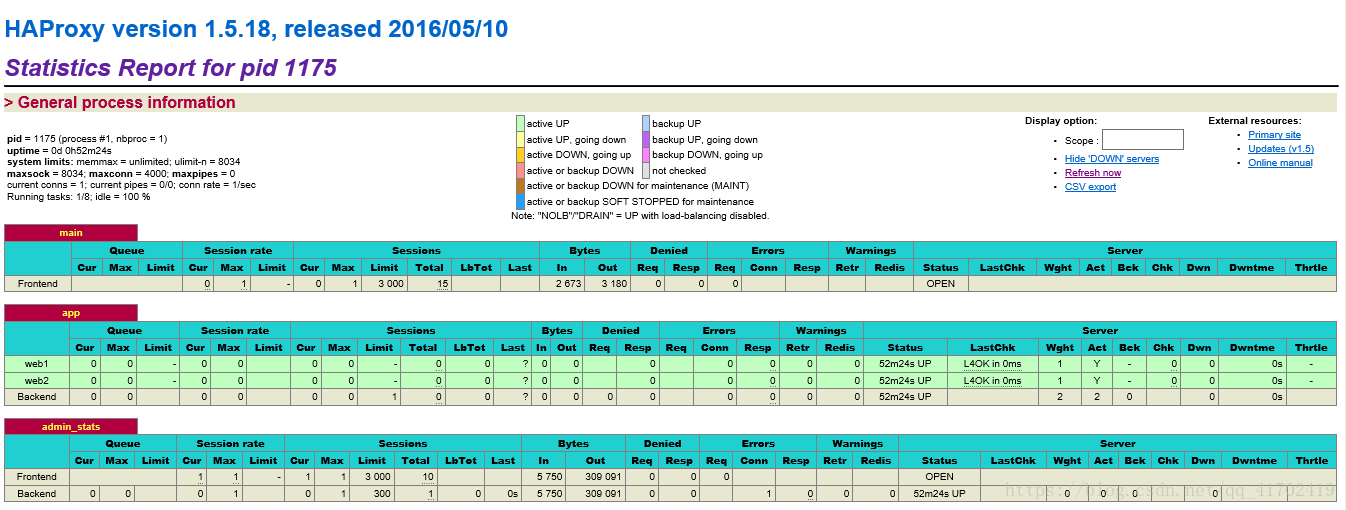Click admin_stats Frontend Sessions Total 10
The height and width of the screenshot is (510, 1346).
click(427, 477)
